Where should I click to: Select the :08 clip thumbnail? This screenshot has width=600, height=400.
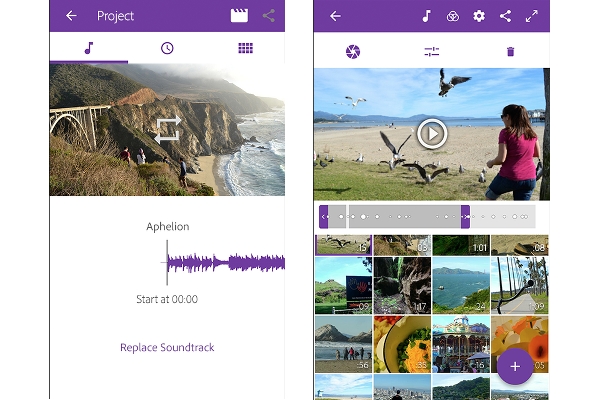(520, 245)
